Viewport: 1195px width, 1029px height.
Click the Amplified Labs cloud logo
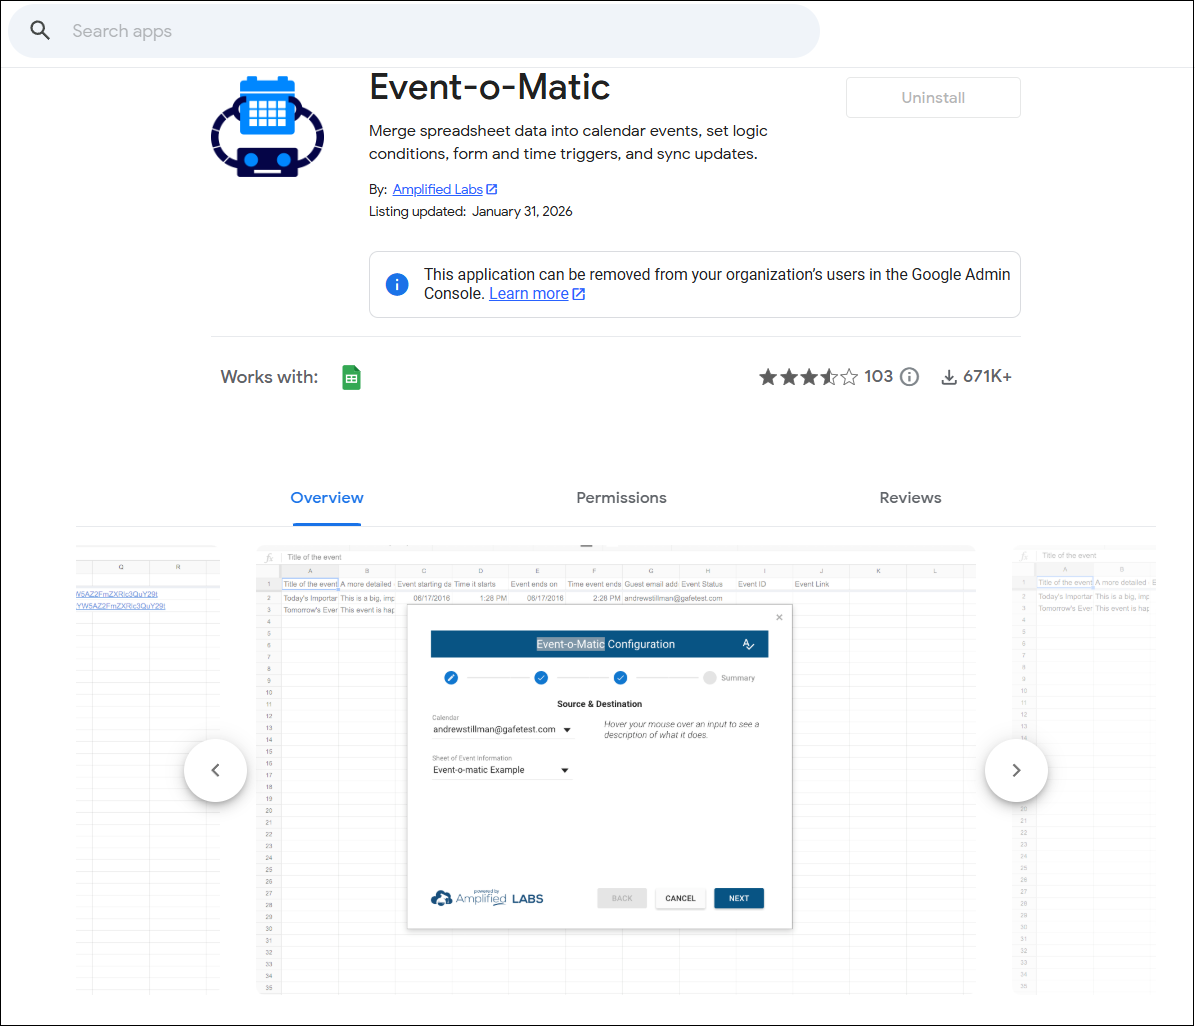(x=441, y=899)
